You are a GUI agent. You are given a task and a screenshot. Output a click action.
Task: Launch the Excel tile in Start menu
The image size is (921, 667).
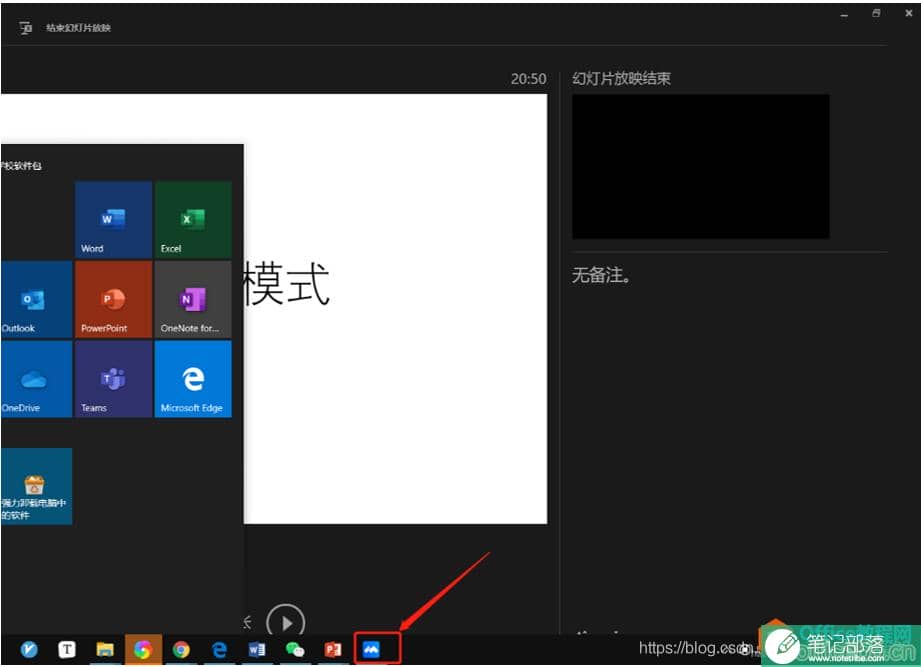tap(193, 220)
